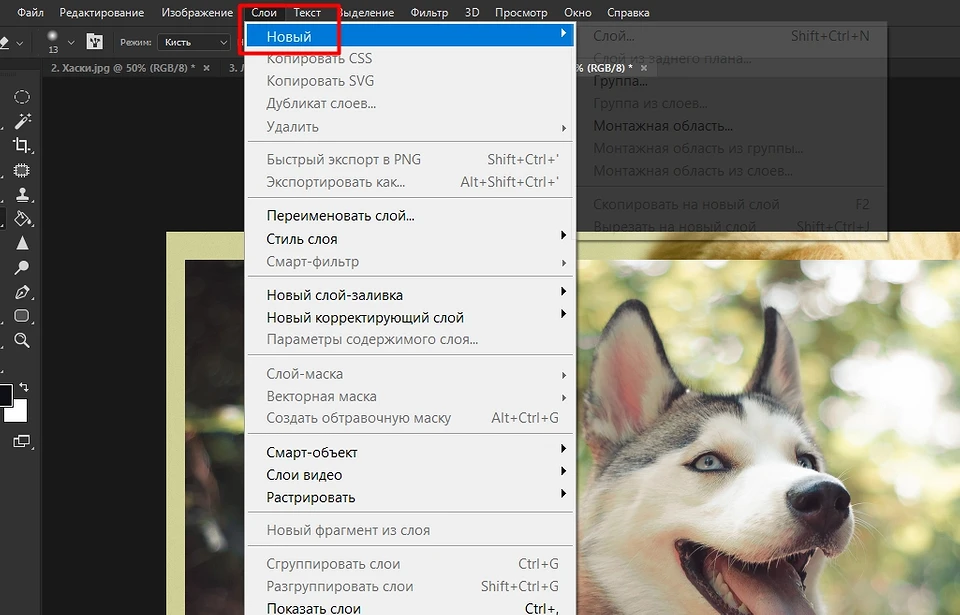Close the Хаски.jpg document tab
960x615 pixels.
(206, 68)
